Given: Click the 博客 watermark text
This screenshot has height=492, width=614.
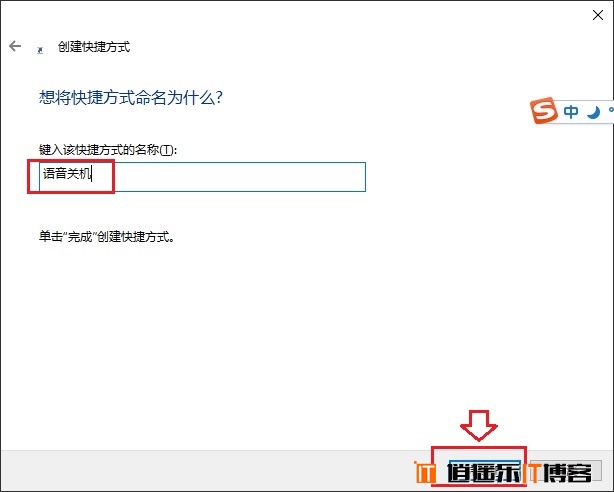Looking at the screenshot, I should (567, 472).
